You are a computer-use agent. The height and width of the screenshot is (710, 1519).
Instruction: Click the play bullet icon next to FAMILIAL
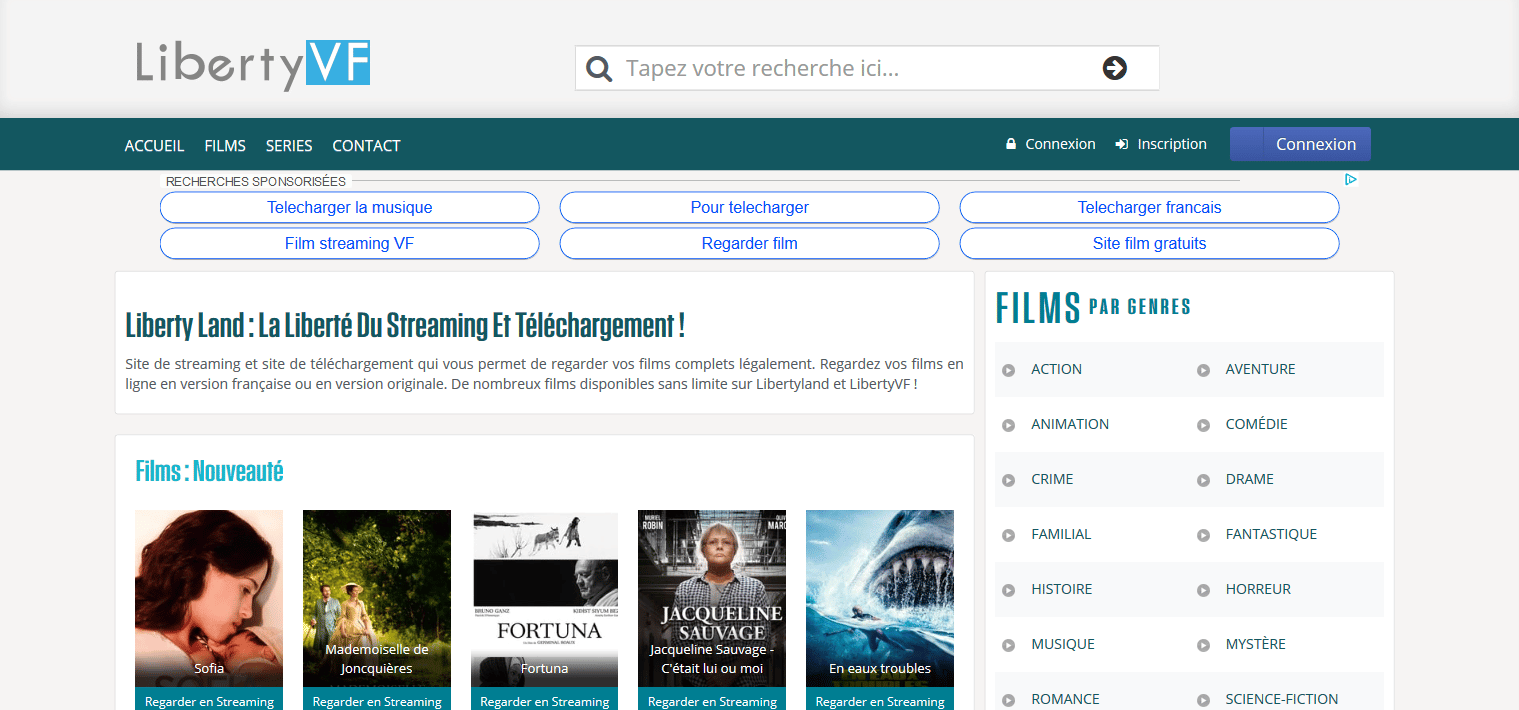[1009, 535]
